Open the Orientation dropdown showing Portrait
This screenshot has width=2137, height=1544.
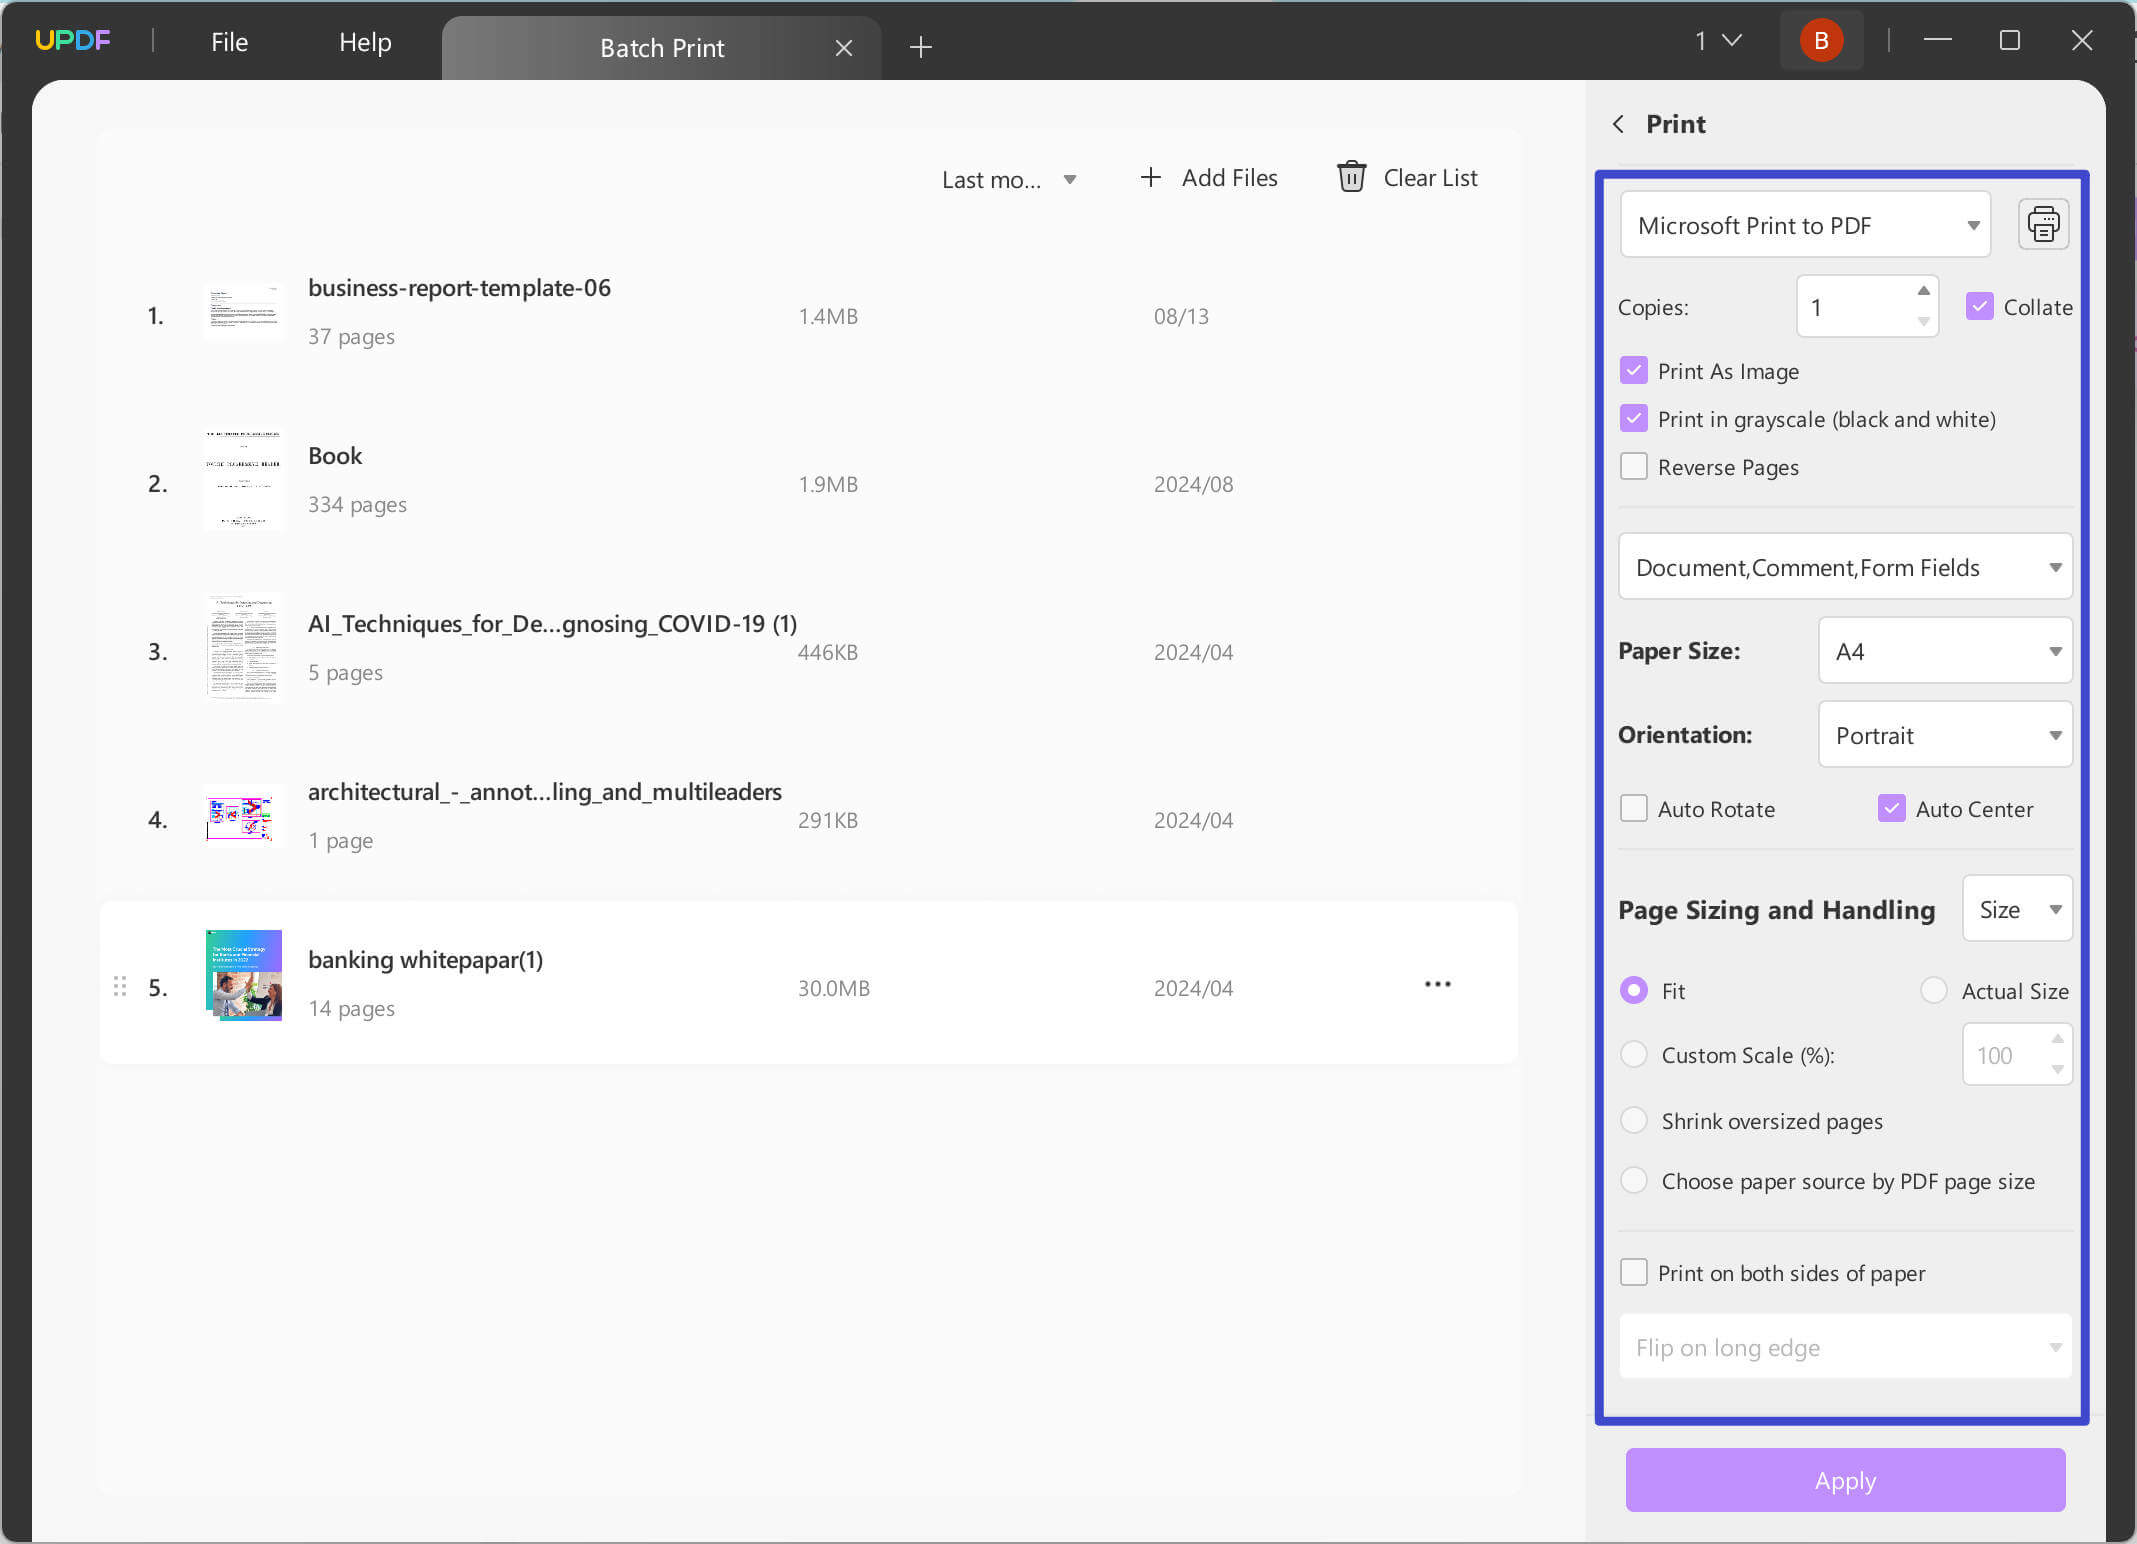pyautogui.click(x=1944, y=734)
